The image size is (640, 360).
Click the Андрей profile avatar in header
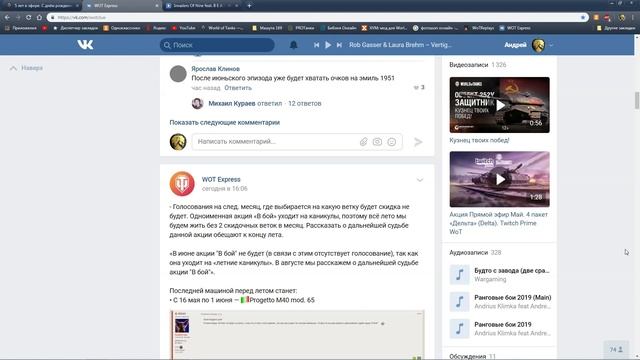(538, 45)
